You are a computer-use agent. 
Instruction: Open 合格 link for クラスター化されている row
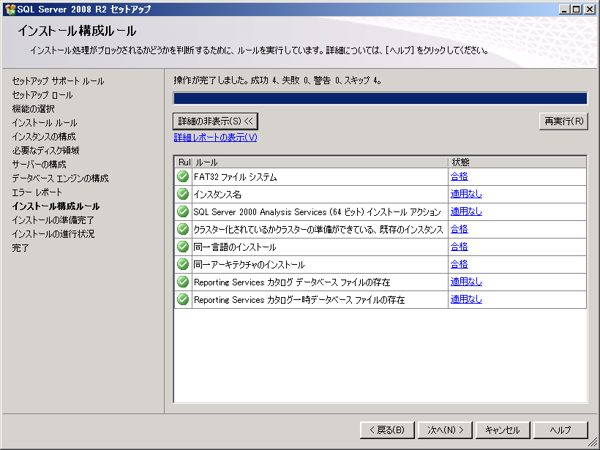pos(459,229)
